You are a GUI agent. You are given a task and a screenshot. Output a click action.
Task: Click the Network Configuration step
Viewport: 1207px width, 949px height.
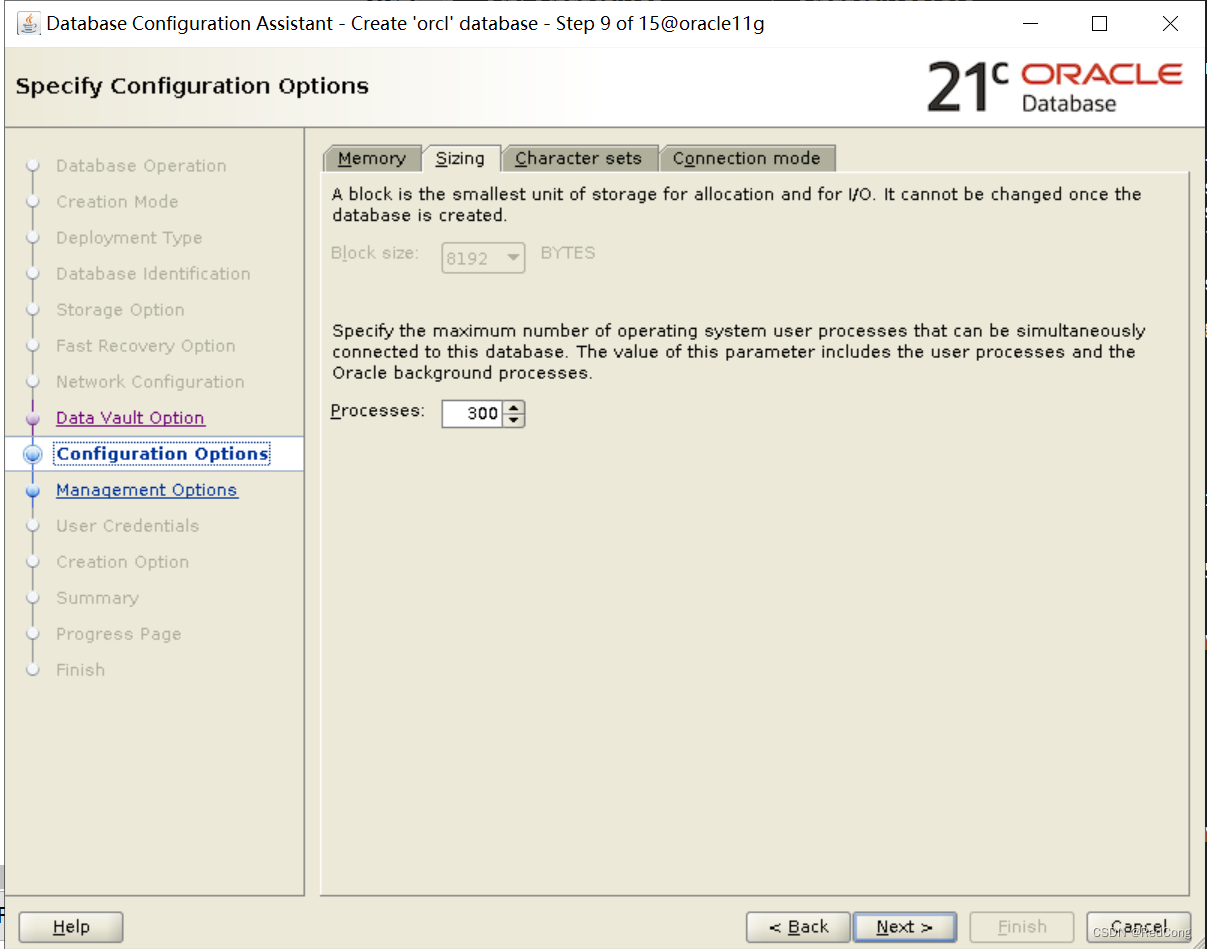pos(150,382)
